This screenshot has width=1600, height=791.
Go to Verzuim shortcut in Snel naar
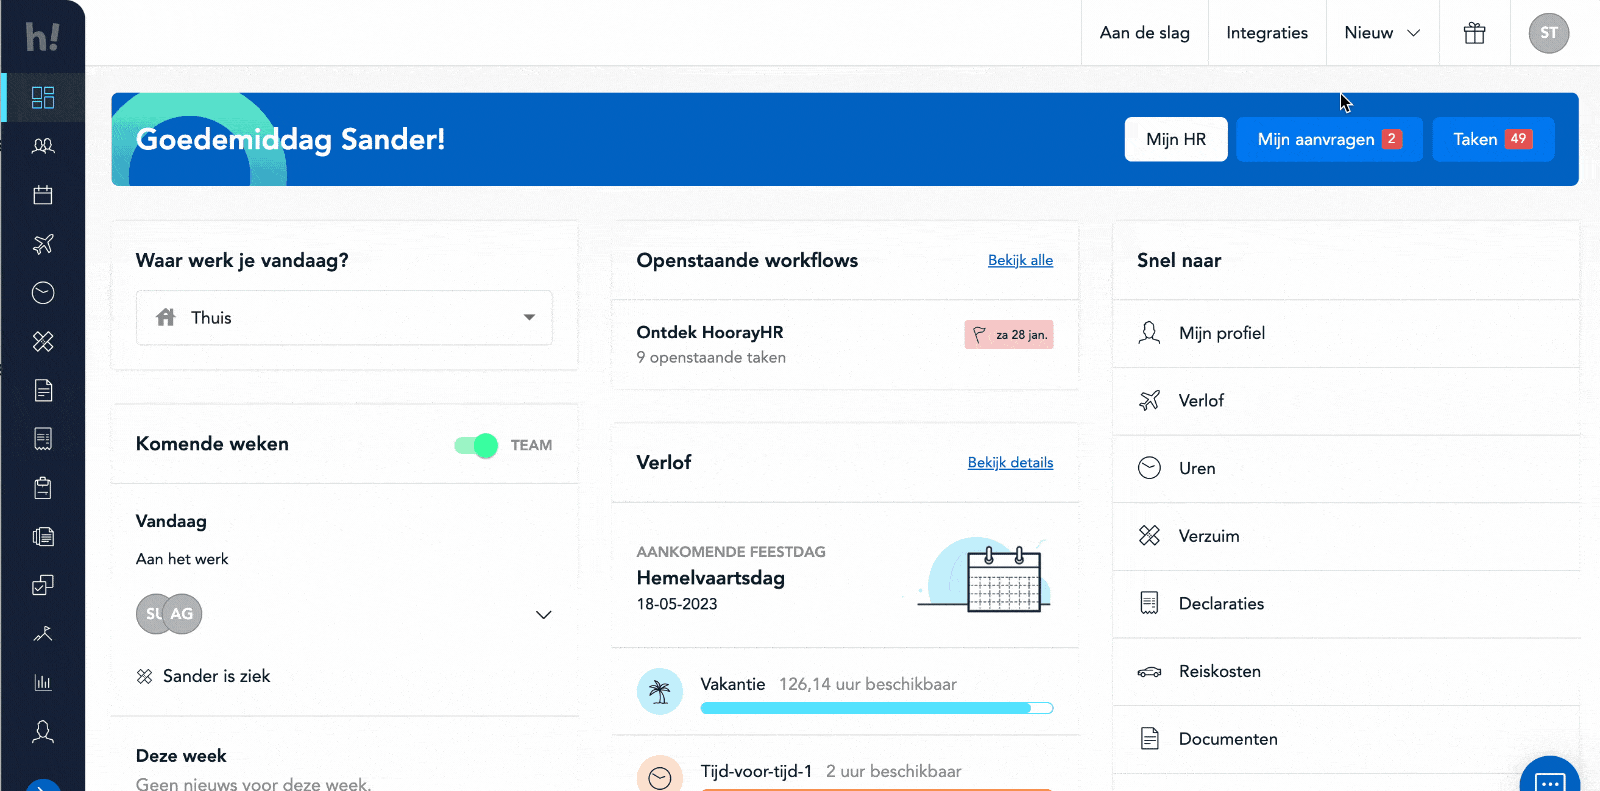(x=1346, y=536)
